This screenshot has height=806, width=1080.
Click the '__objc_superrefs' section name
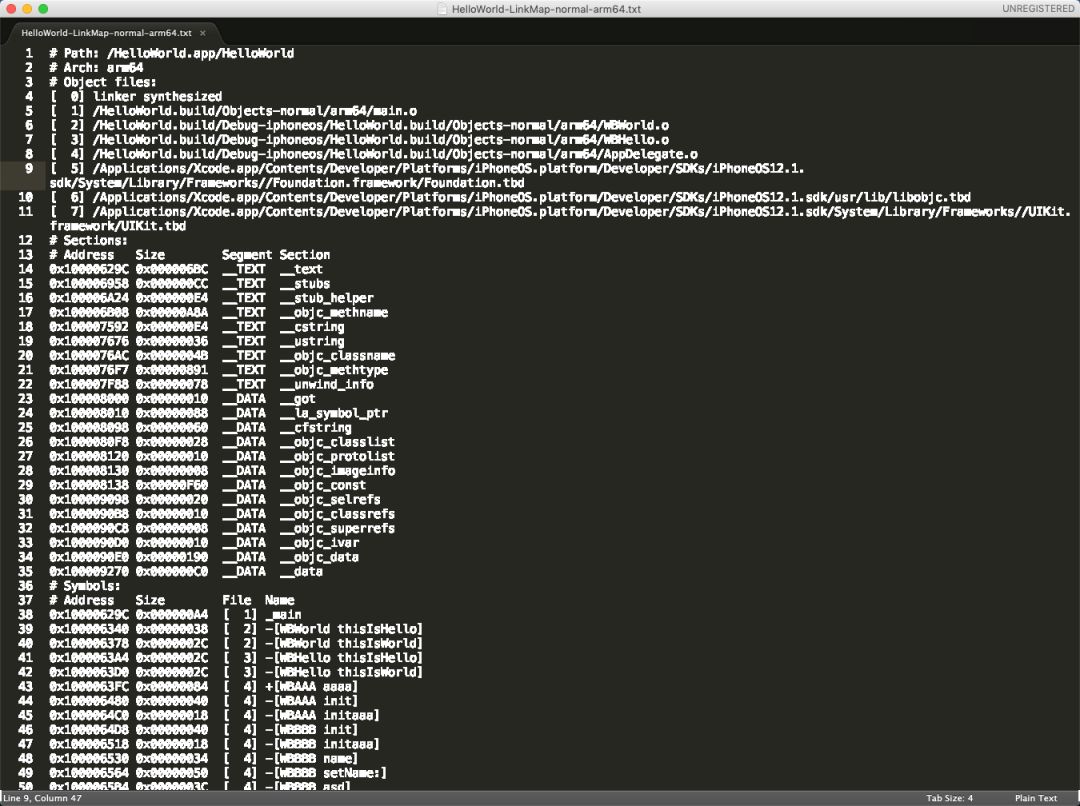pos(338,530)
